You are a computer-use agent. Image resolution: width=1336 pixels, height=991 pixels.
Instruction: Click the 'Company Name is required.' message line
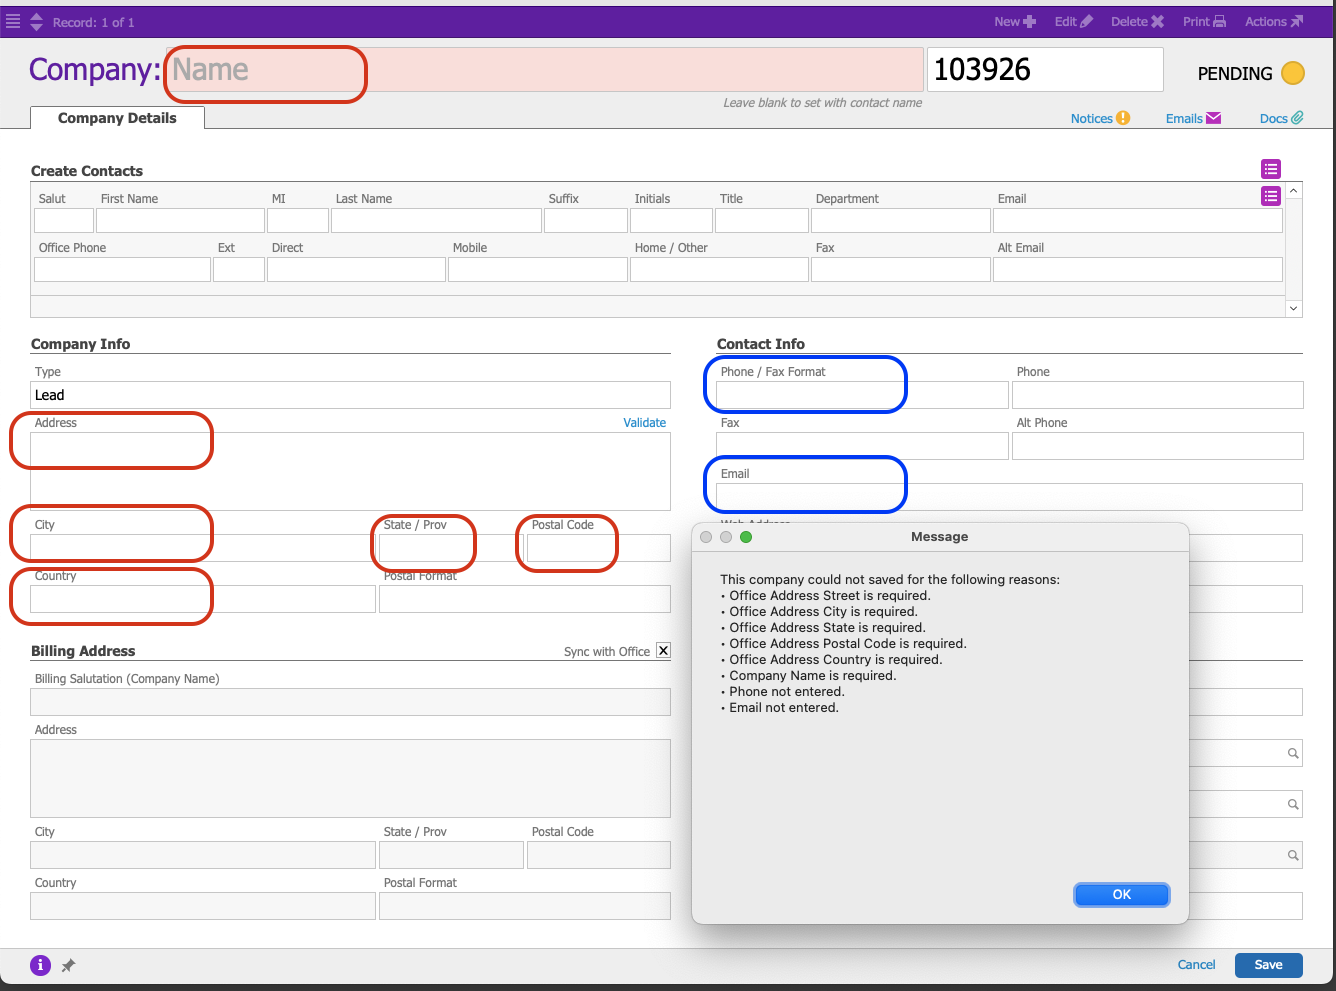coord(808,676)
